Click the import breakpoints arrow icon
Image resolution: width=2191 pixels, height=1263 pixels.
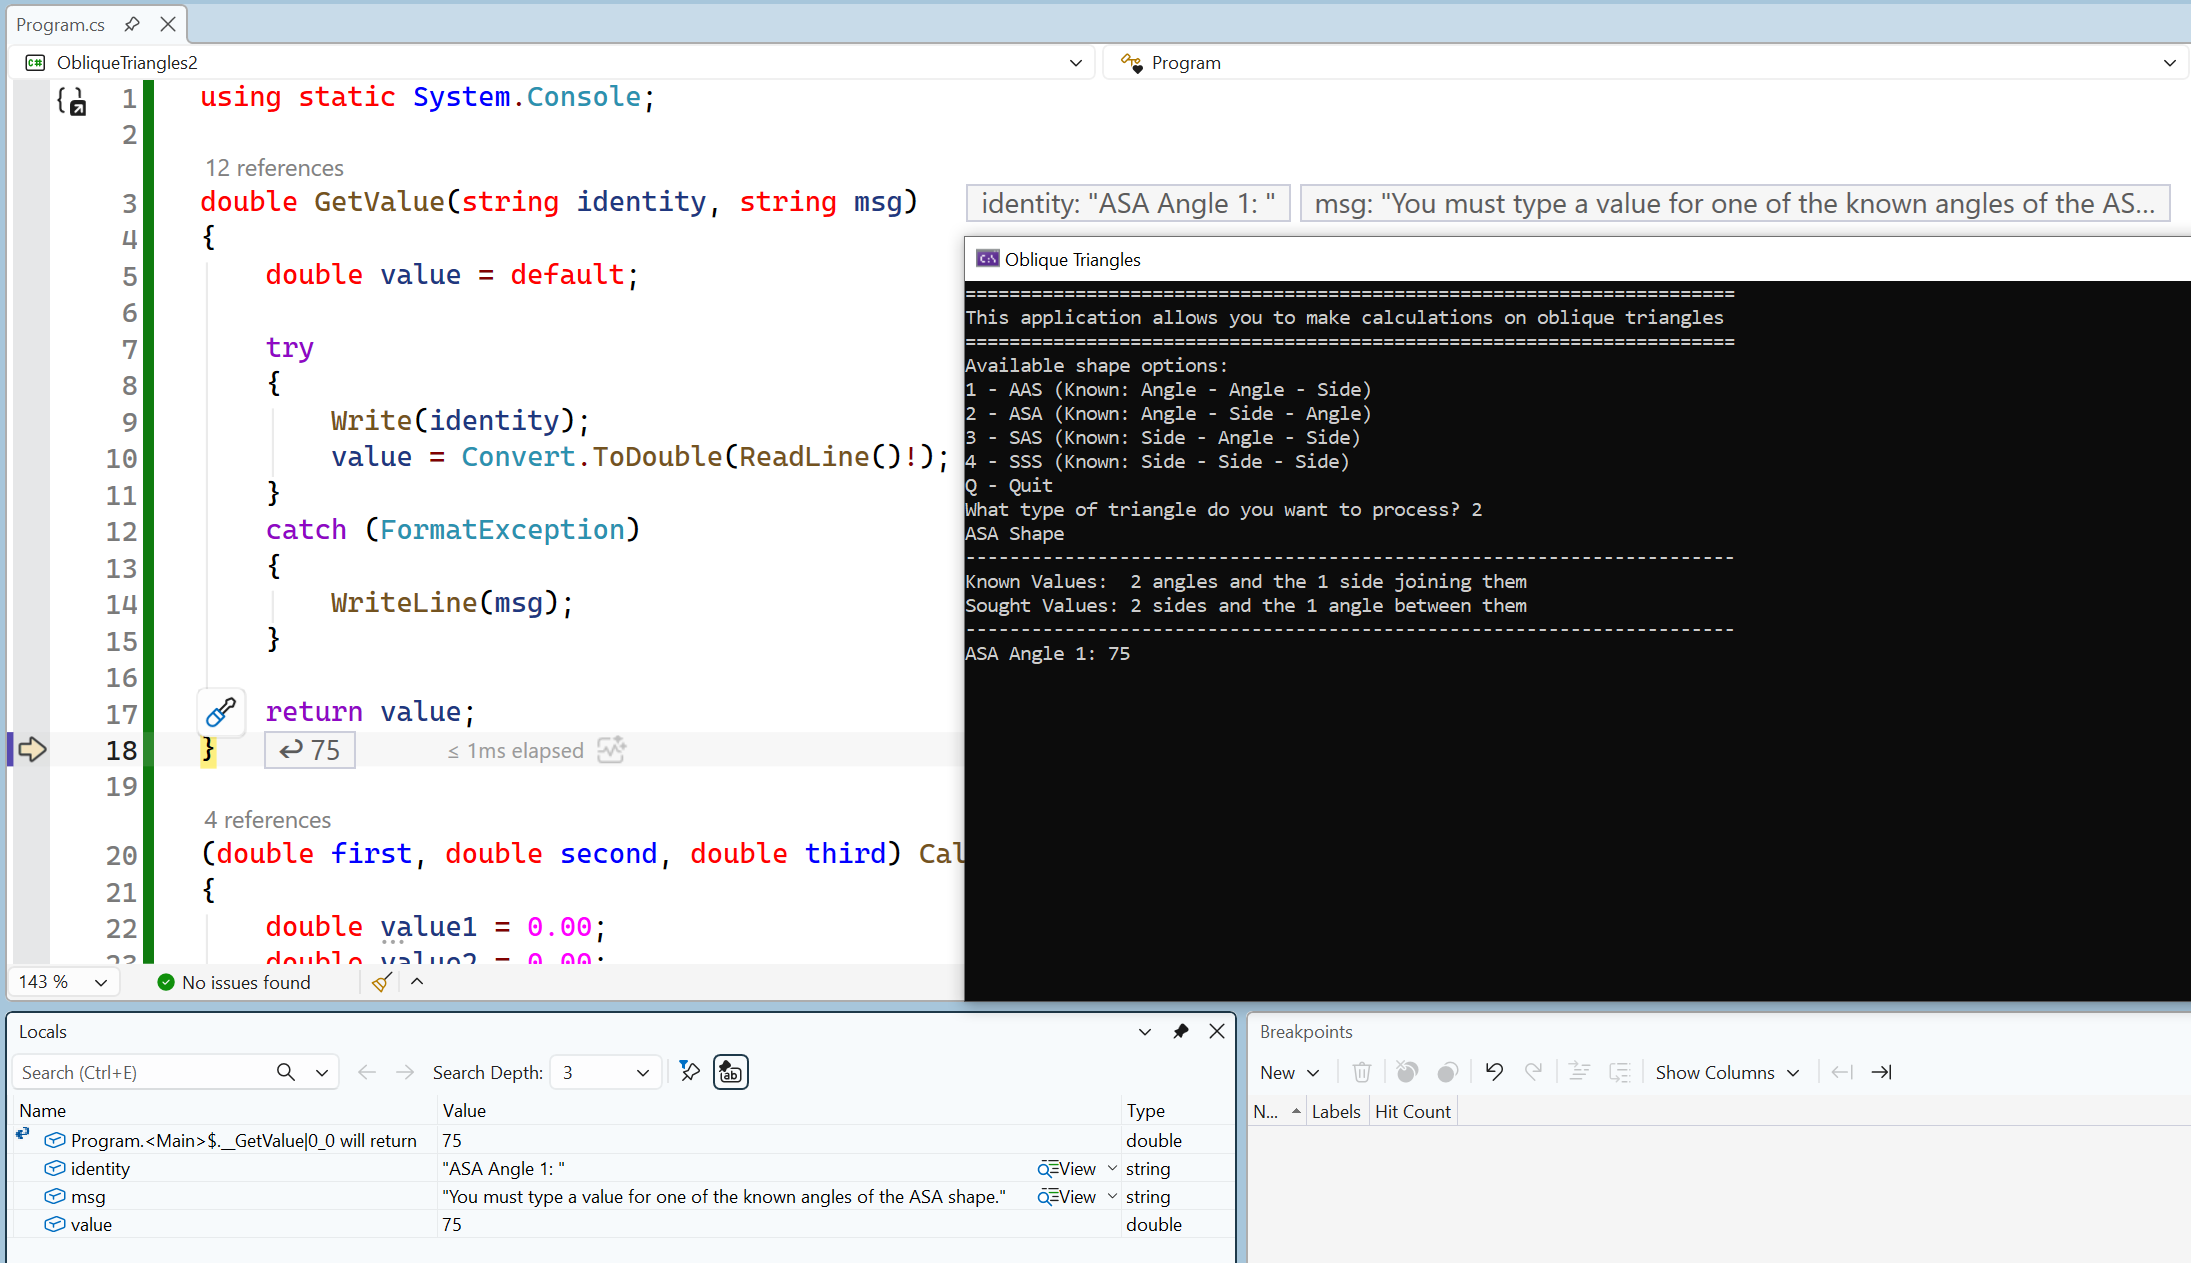1841,1072
